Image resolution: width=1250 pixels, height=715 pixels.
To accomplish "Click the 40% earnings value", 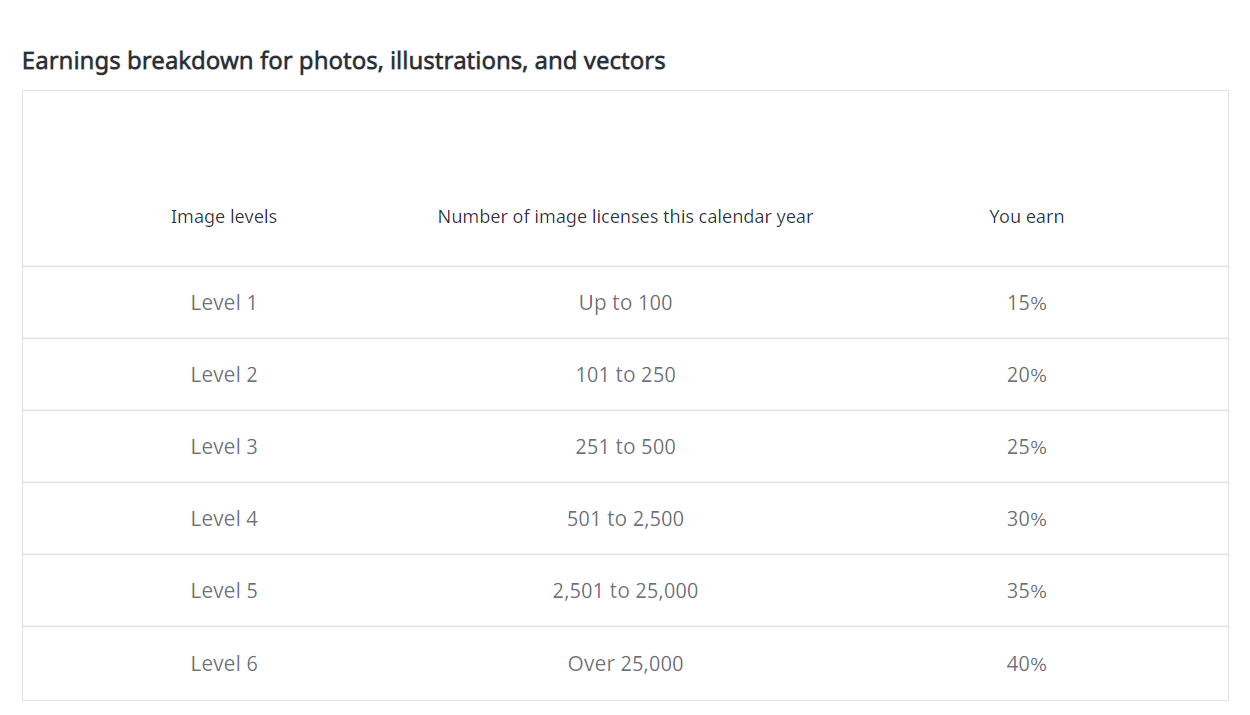I will (x=1026, y=664).
